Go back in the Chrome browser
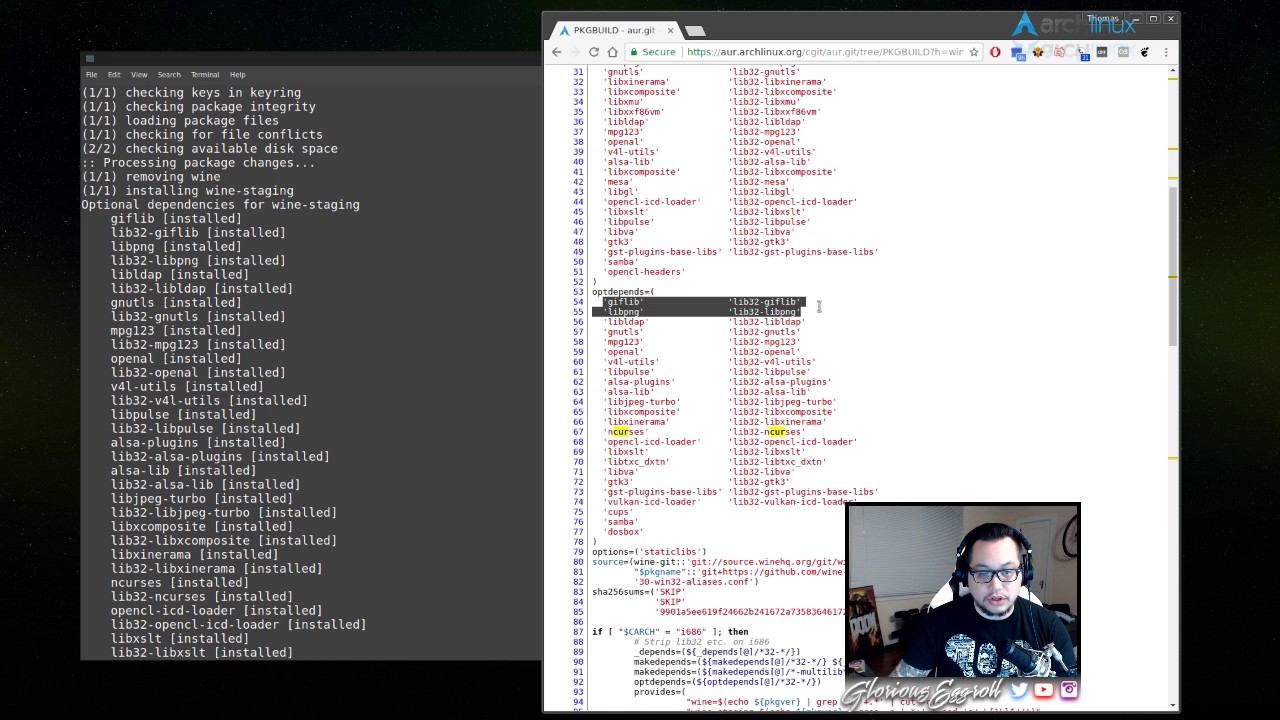 point(557,52)
